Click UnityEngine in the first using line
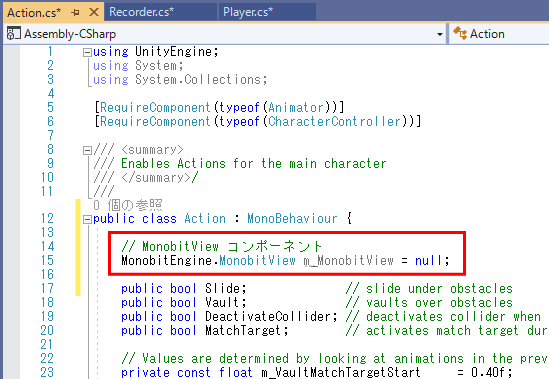 point(174,52)
